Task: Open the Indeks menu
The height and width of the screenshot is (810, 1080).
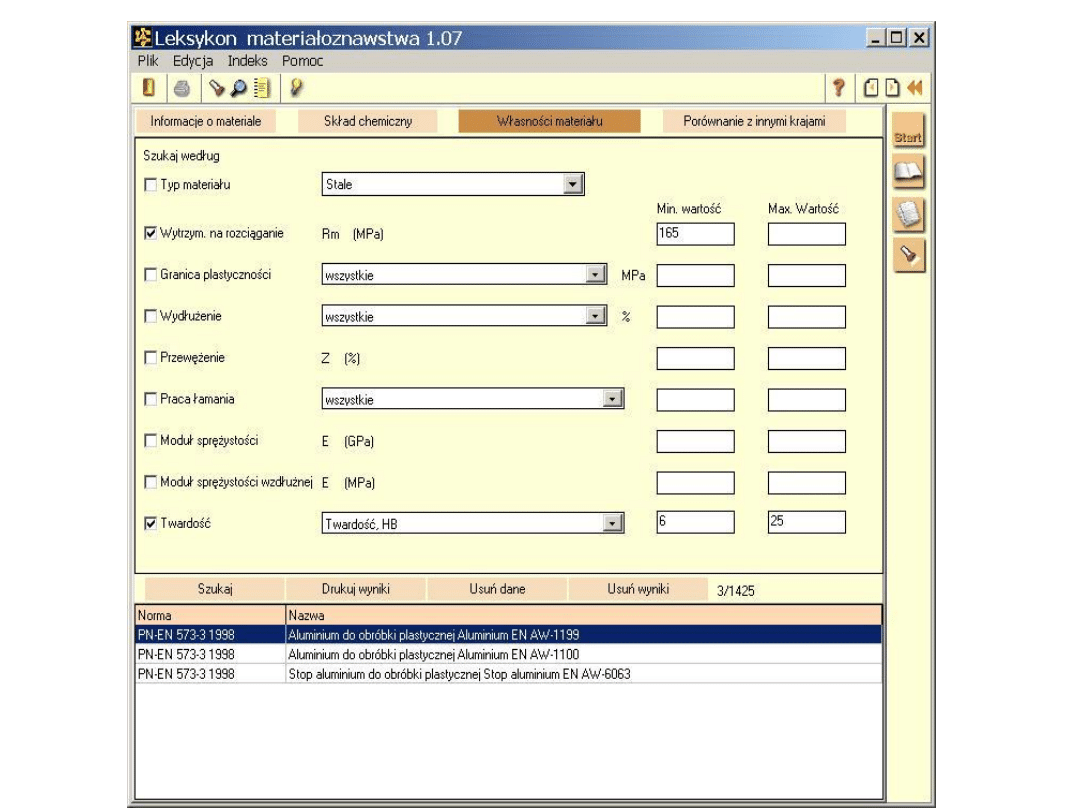Action: [x=247, y=61]
